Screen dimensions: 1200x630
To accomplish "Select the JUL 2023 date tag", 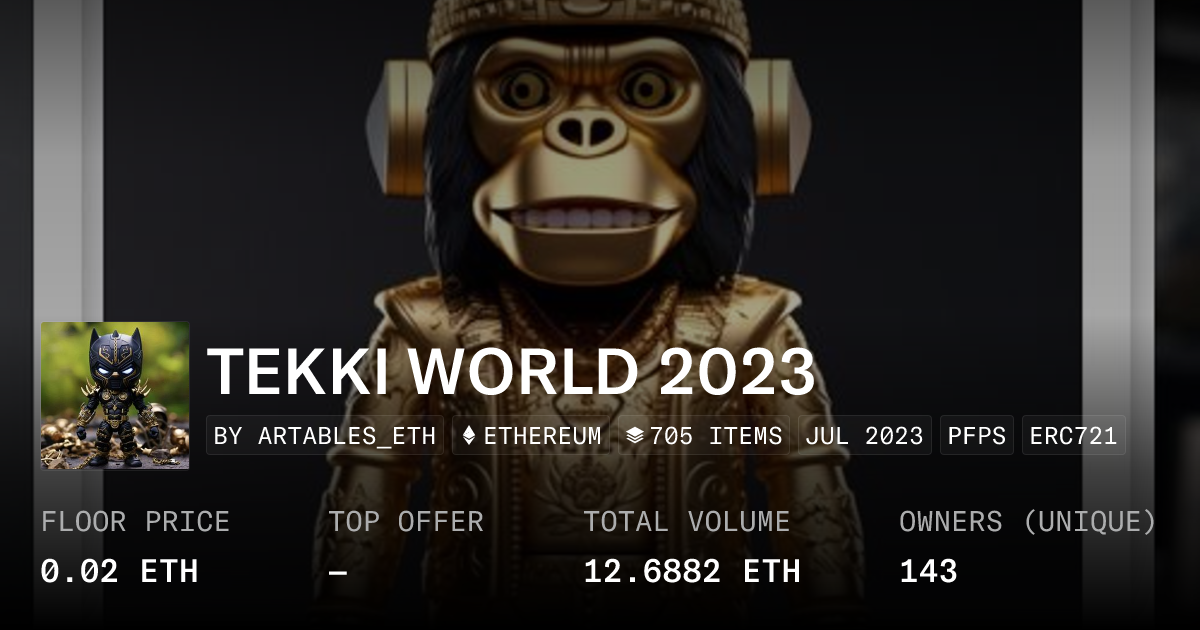I will click(865, 436).
